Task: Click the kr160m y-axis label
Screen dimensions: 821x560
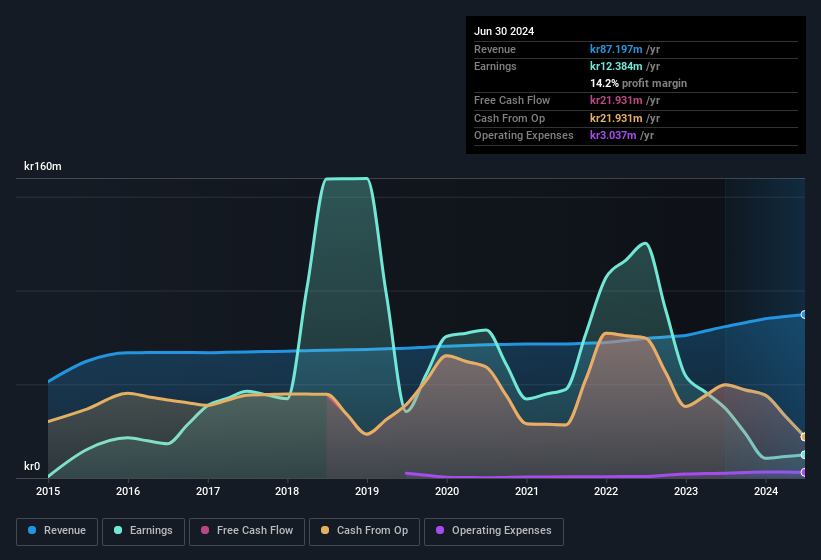Action: [x=43, y=166]
